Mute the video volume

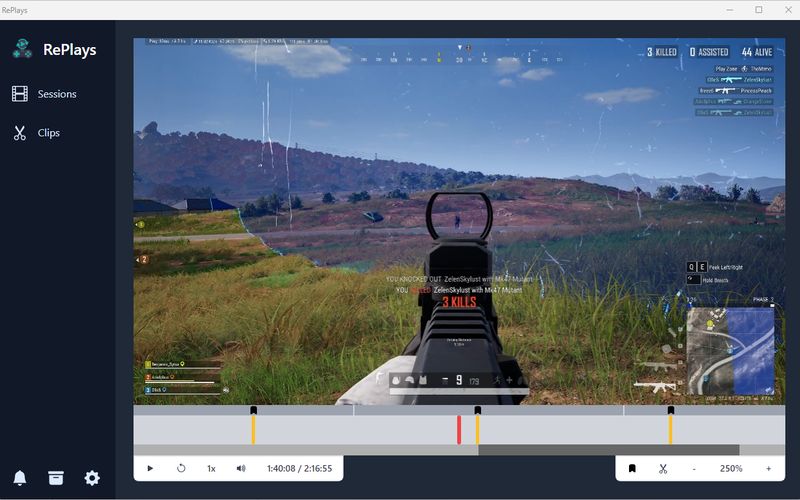[241, 468]
